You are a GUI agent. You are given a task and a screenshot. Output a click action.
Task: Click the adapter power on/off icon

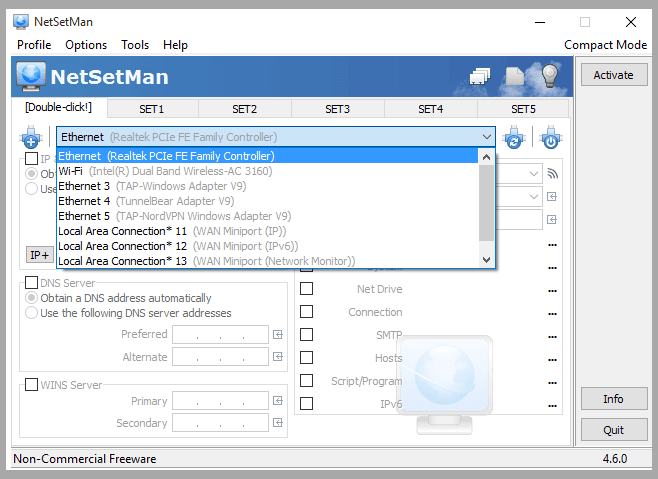pos(551,137)
